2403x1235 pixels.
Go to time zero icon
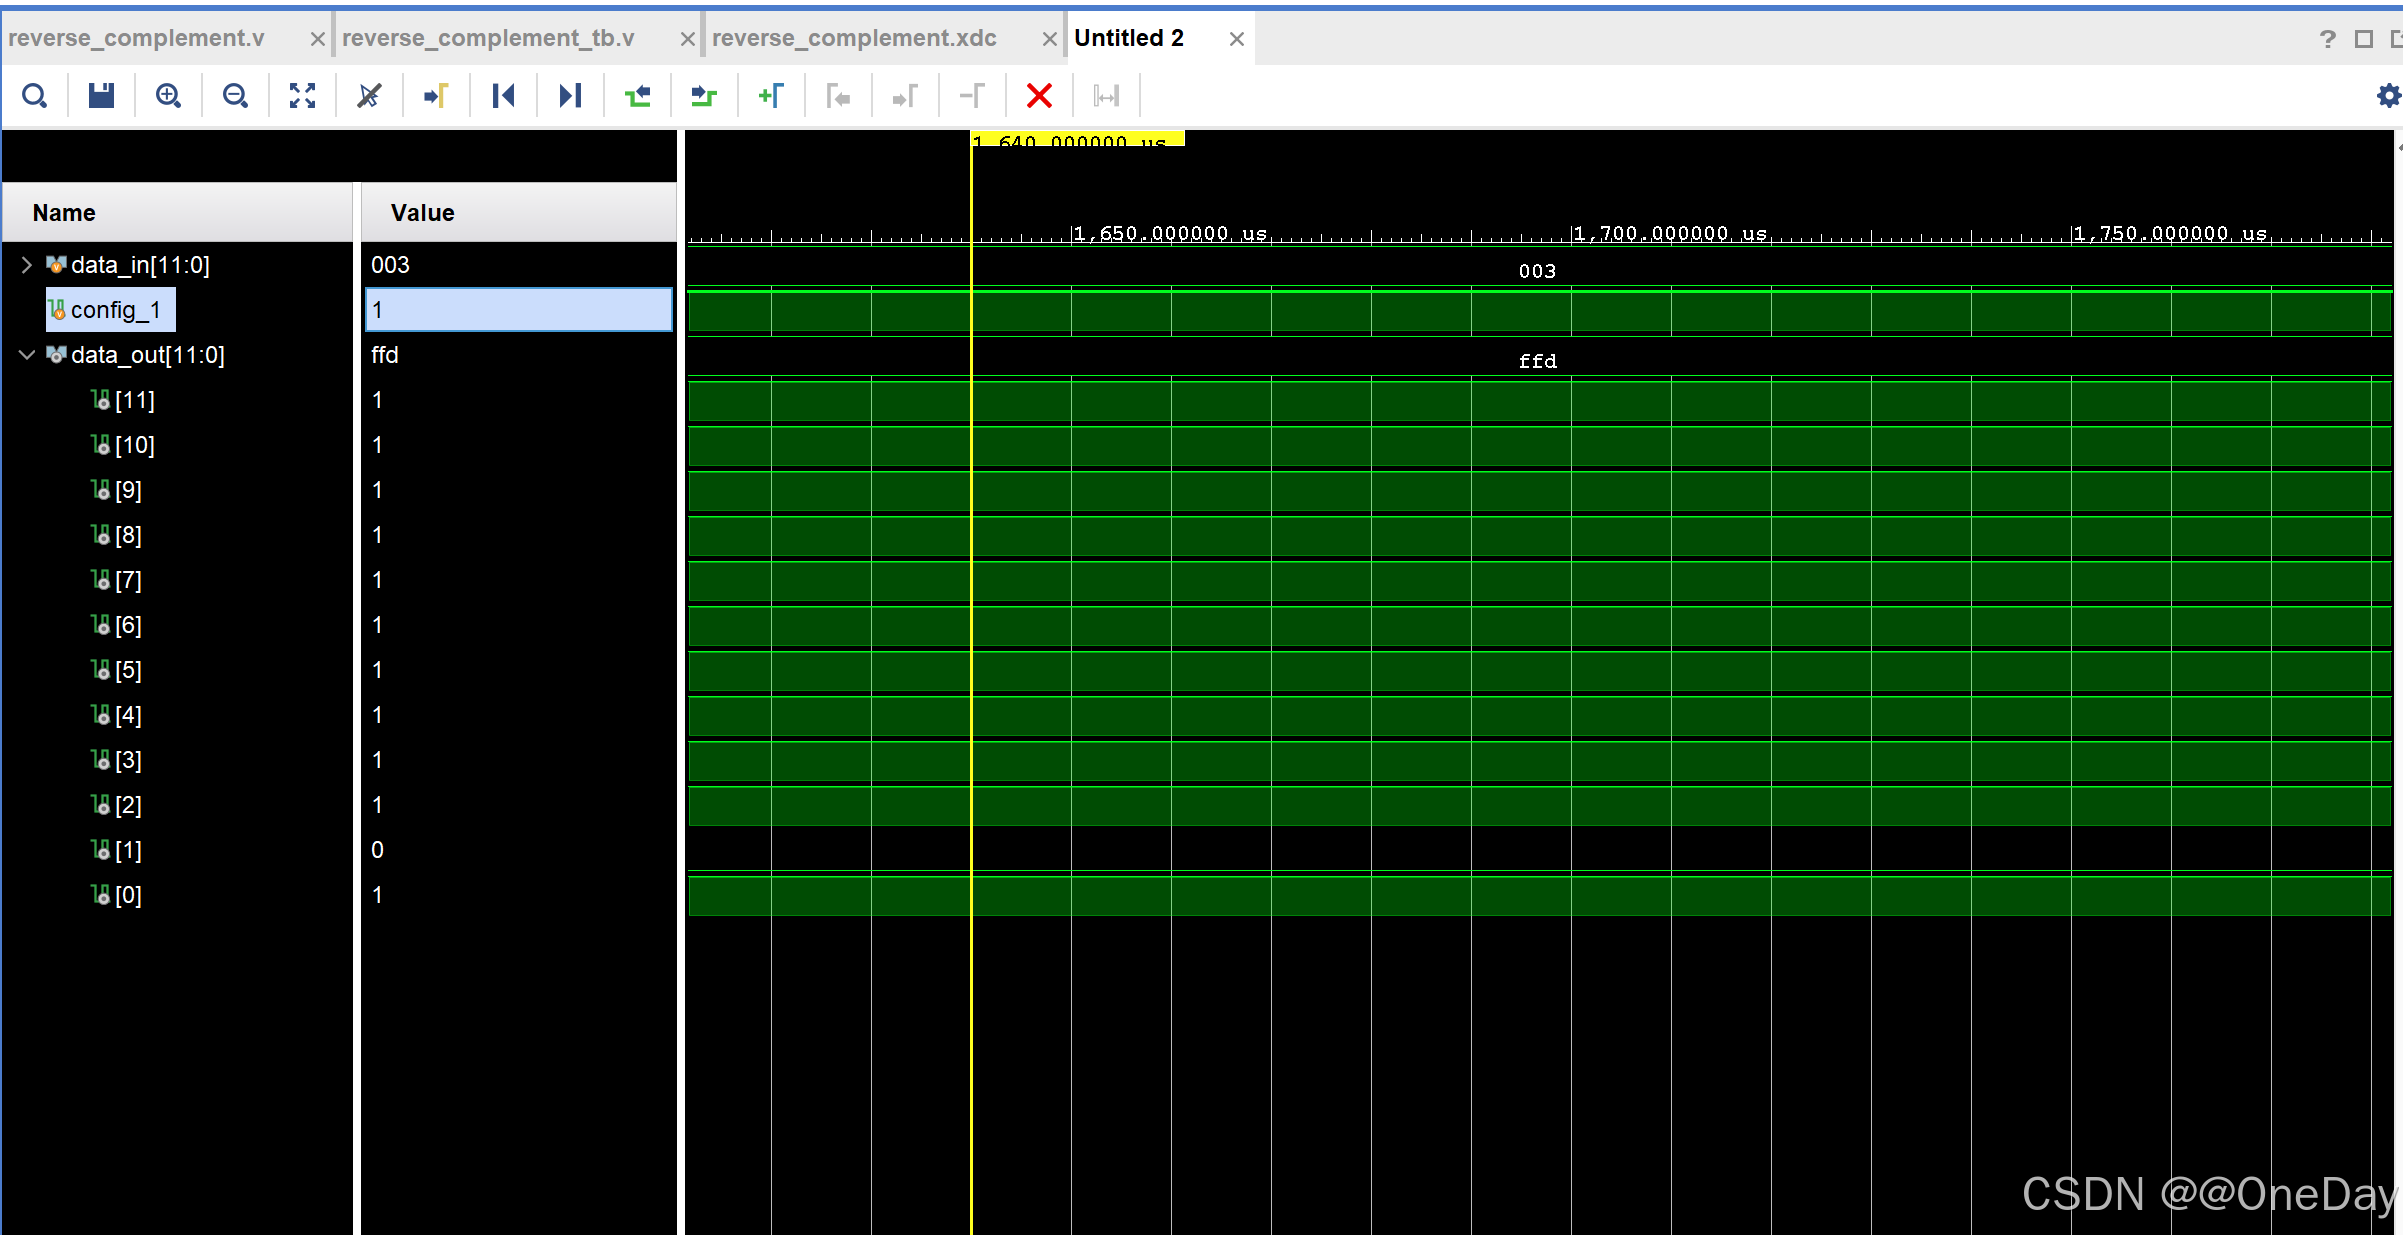(x=503, y=96)
